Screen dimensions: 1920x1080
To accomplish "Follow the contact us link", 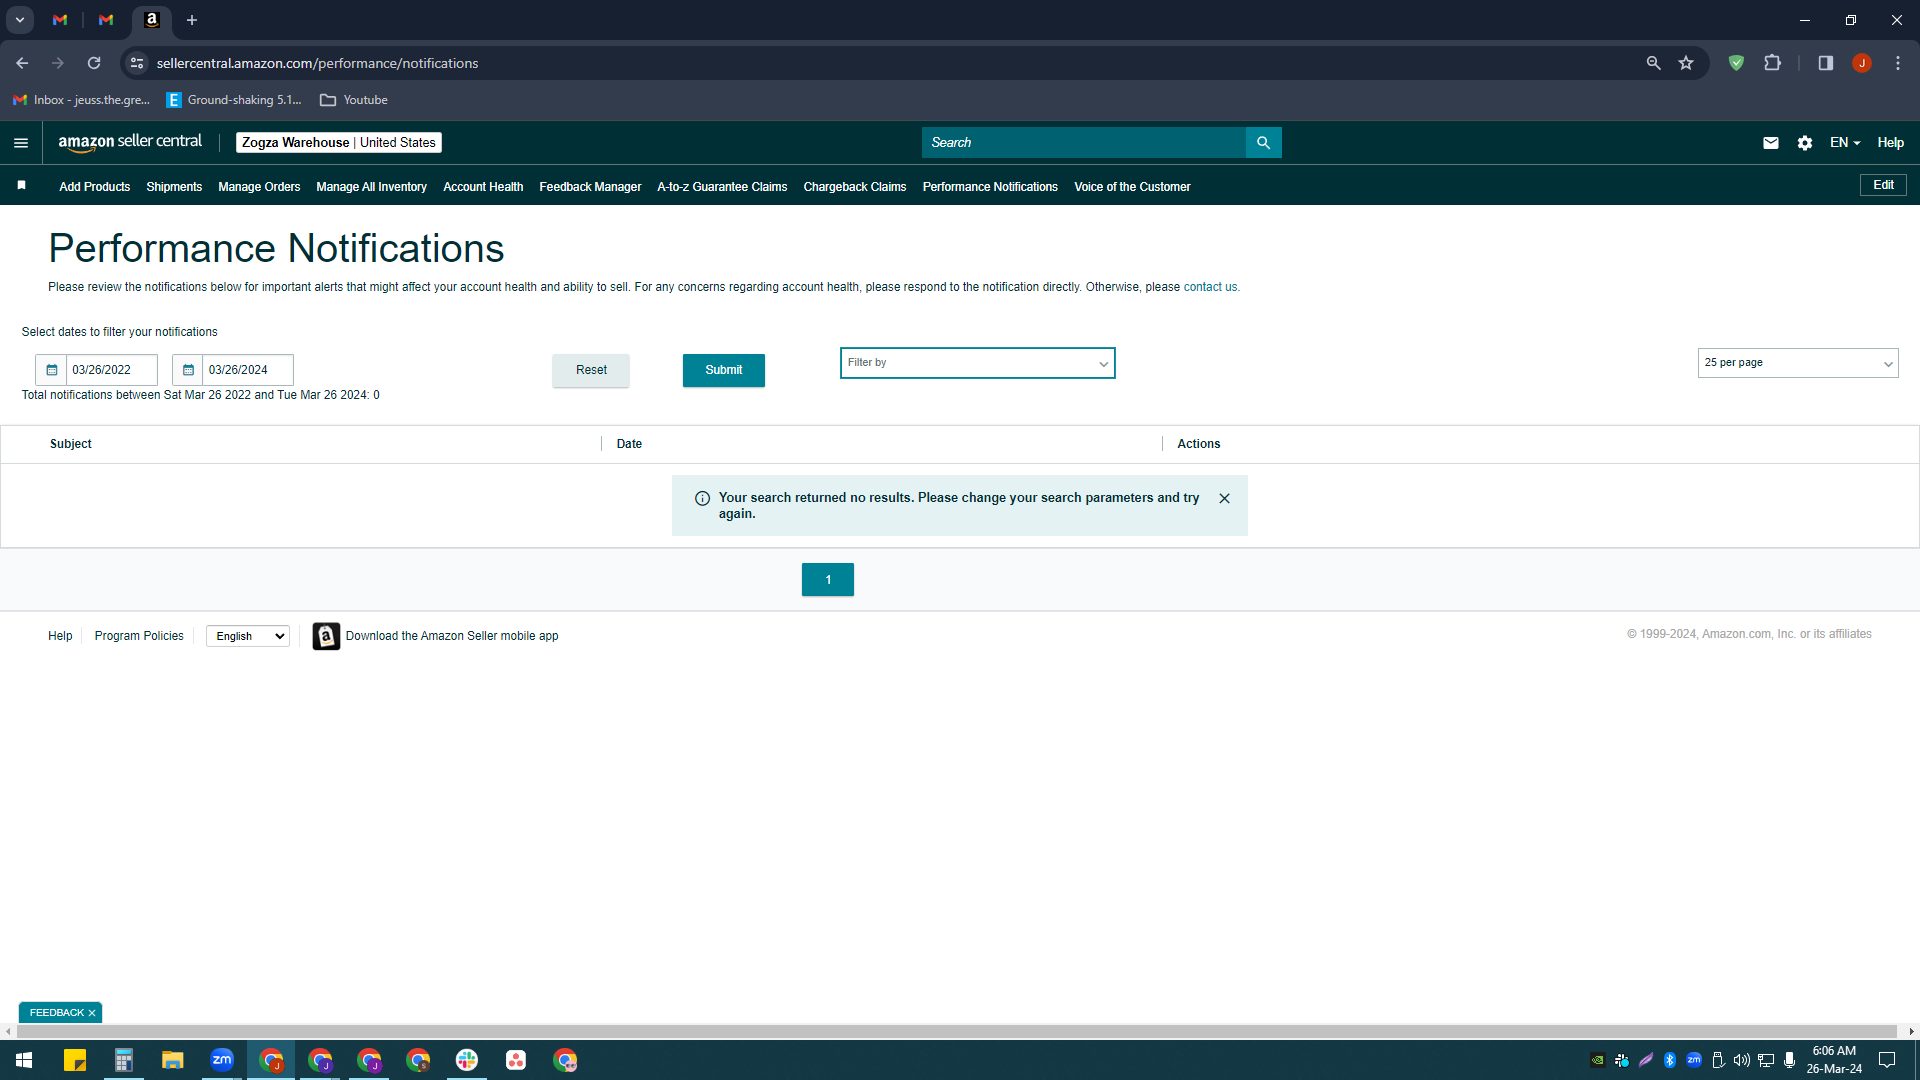I will (1210, 287).
